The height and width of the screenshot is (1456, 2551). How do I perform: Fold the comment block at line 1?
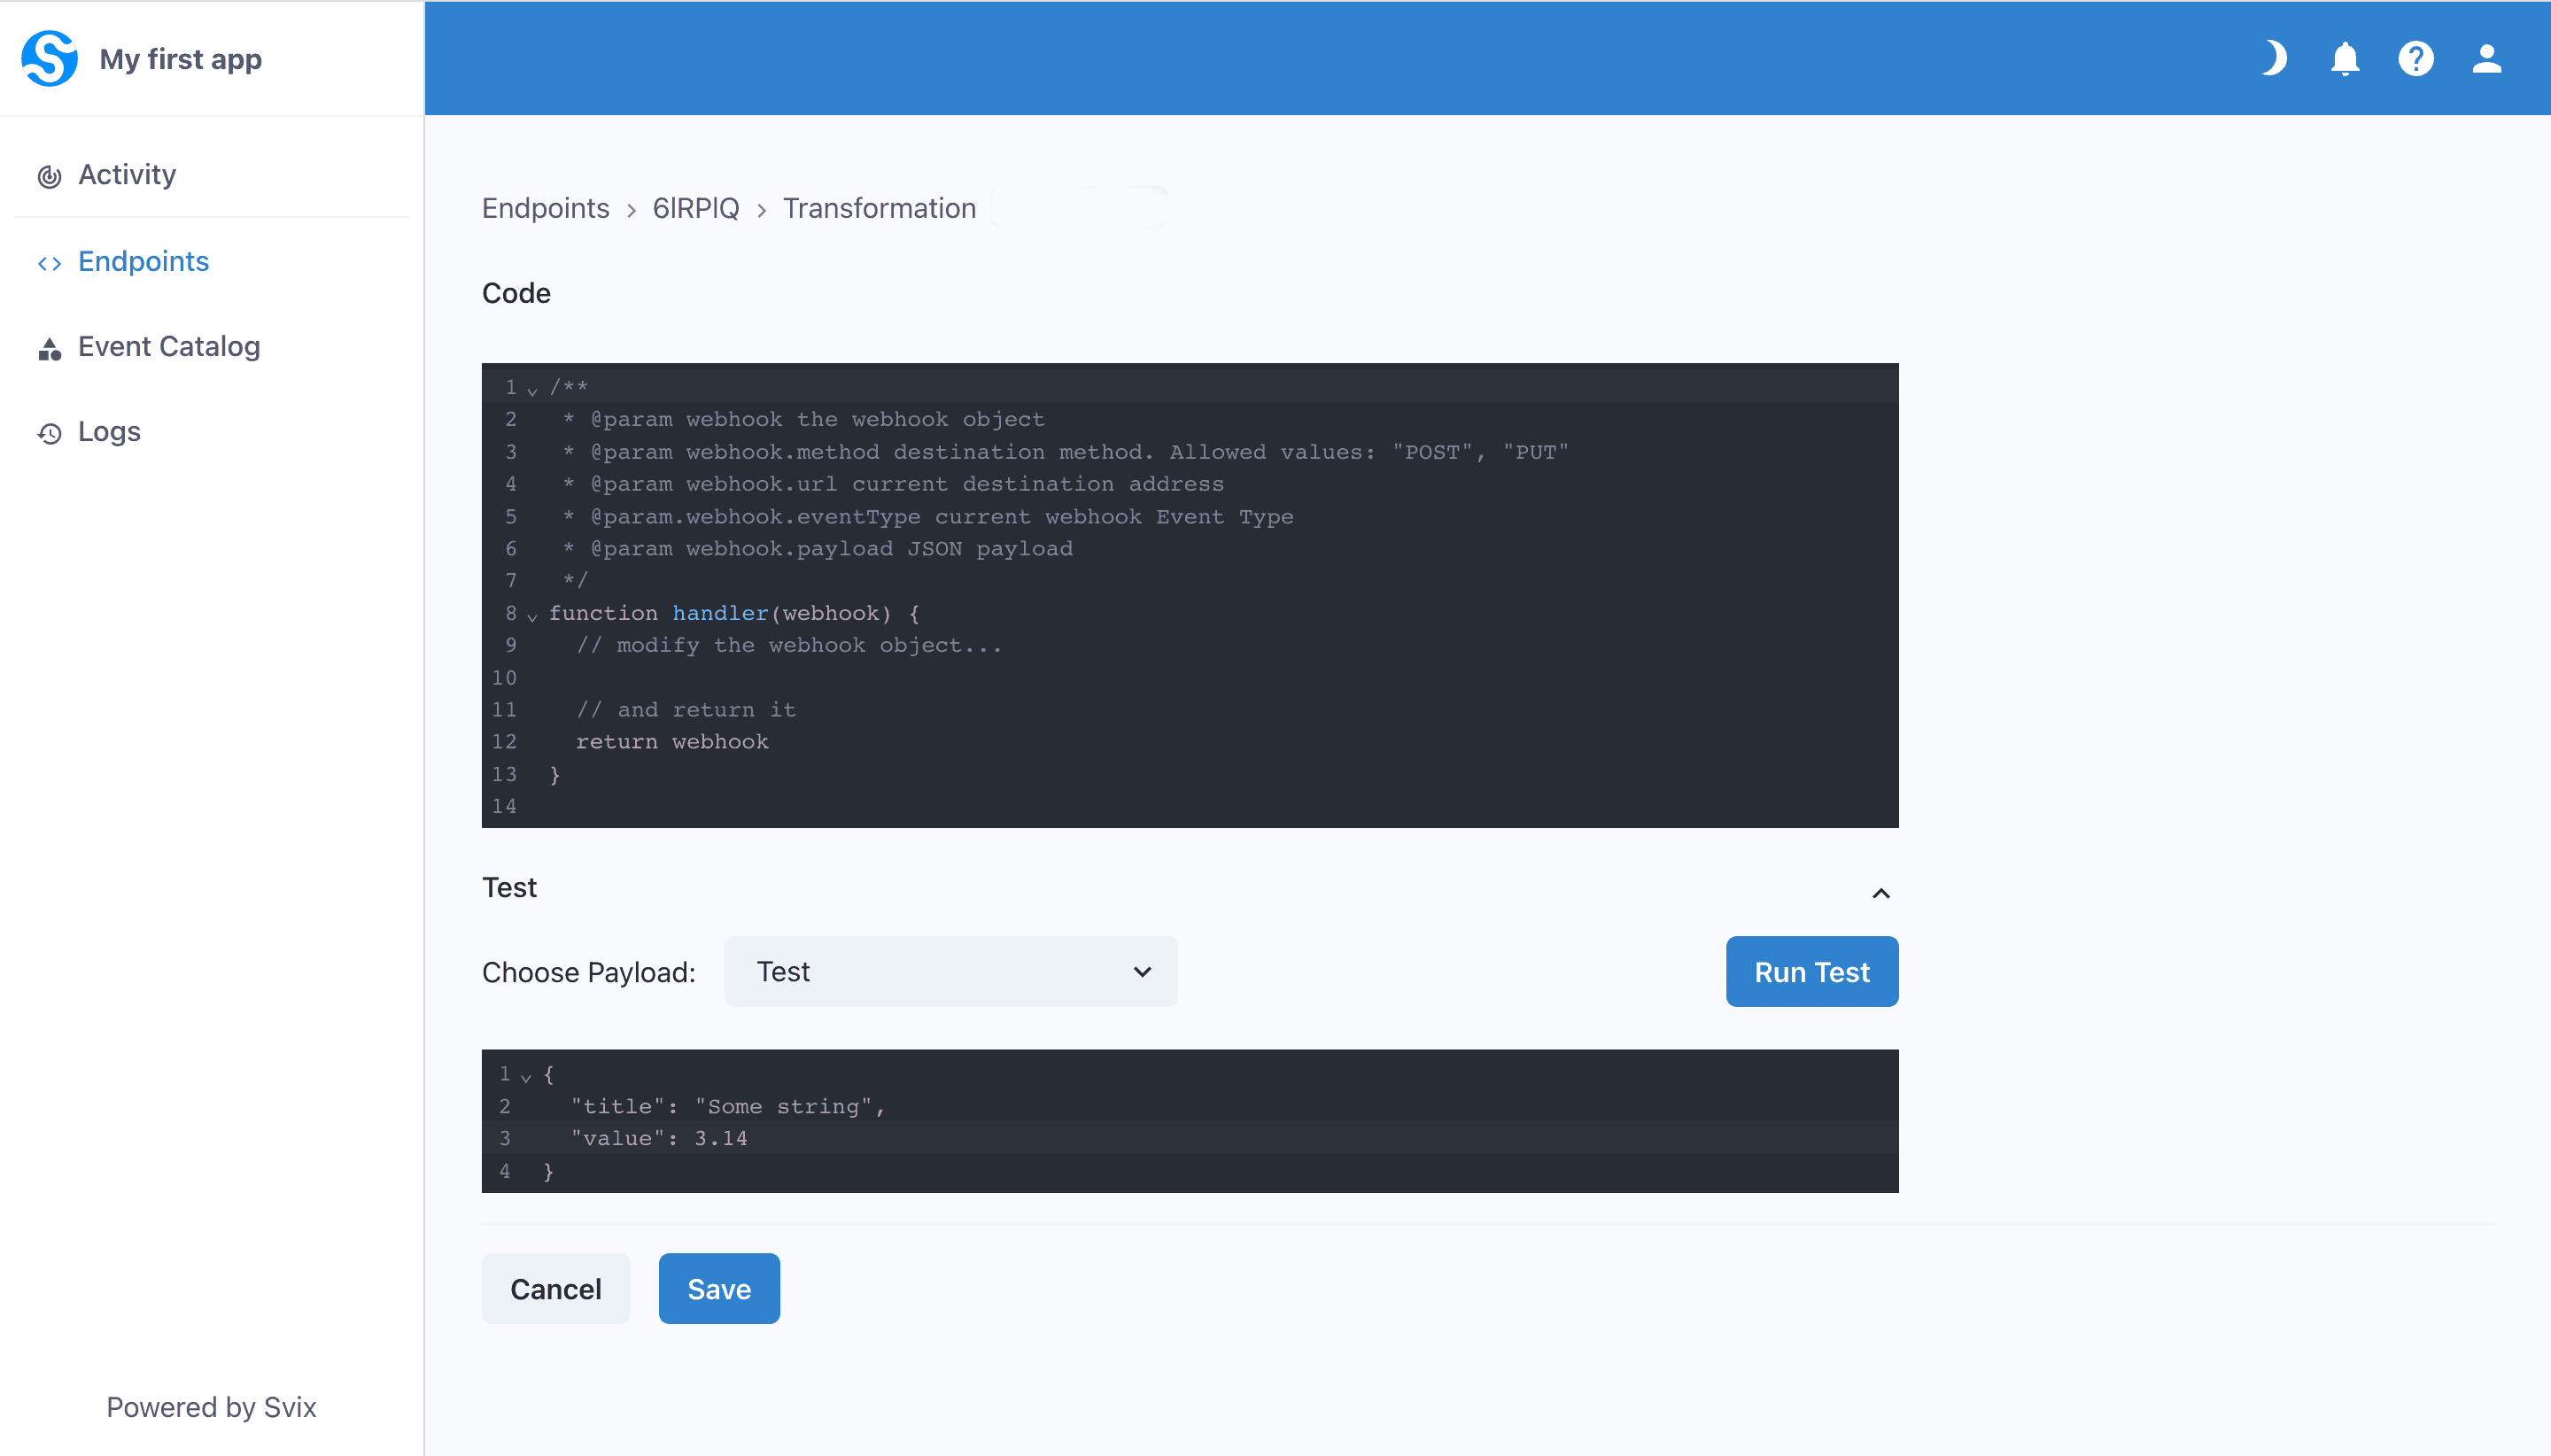click(532, 390)
